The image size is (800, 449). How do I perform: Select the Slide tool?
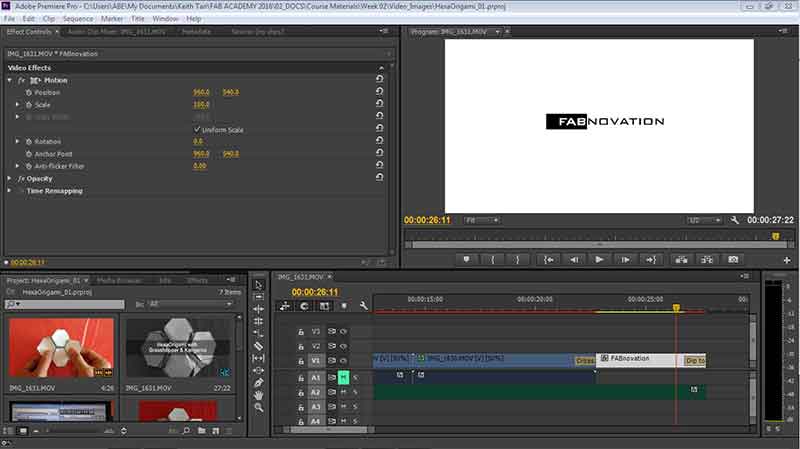click(259, 370)
